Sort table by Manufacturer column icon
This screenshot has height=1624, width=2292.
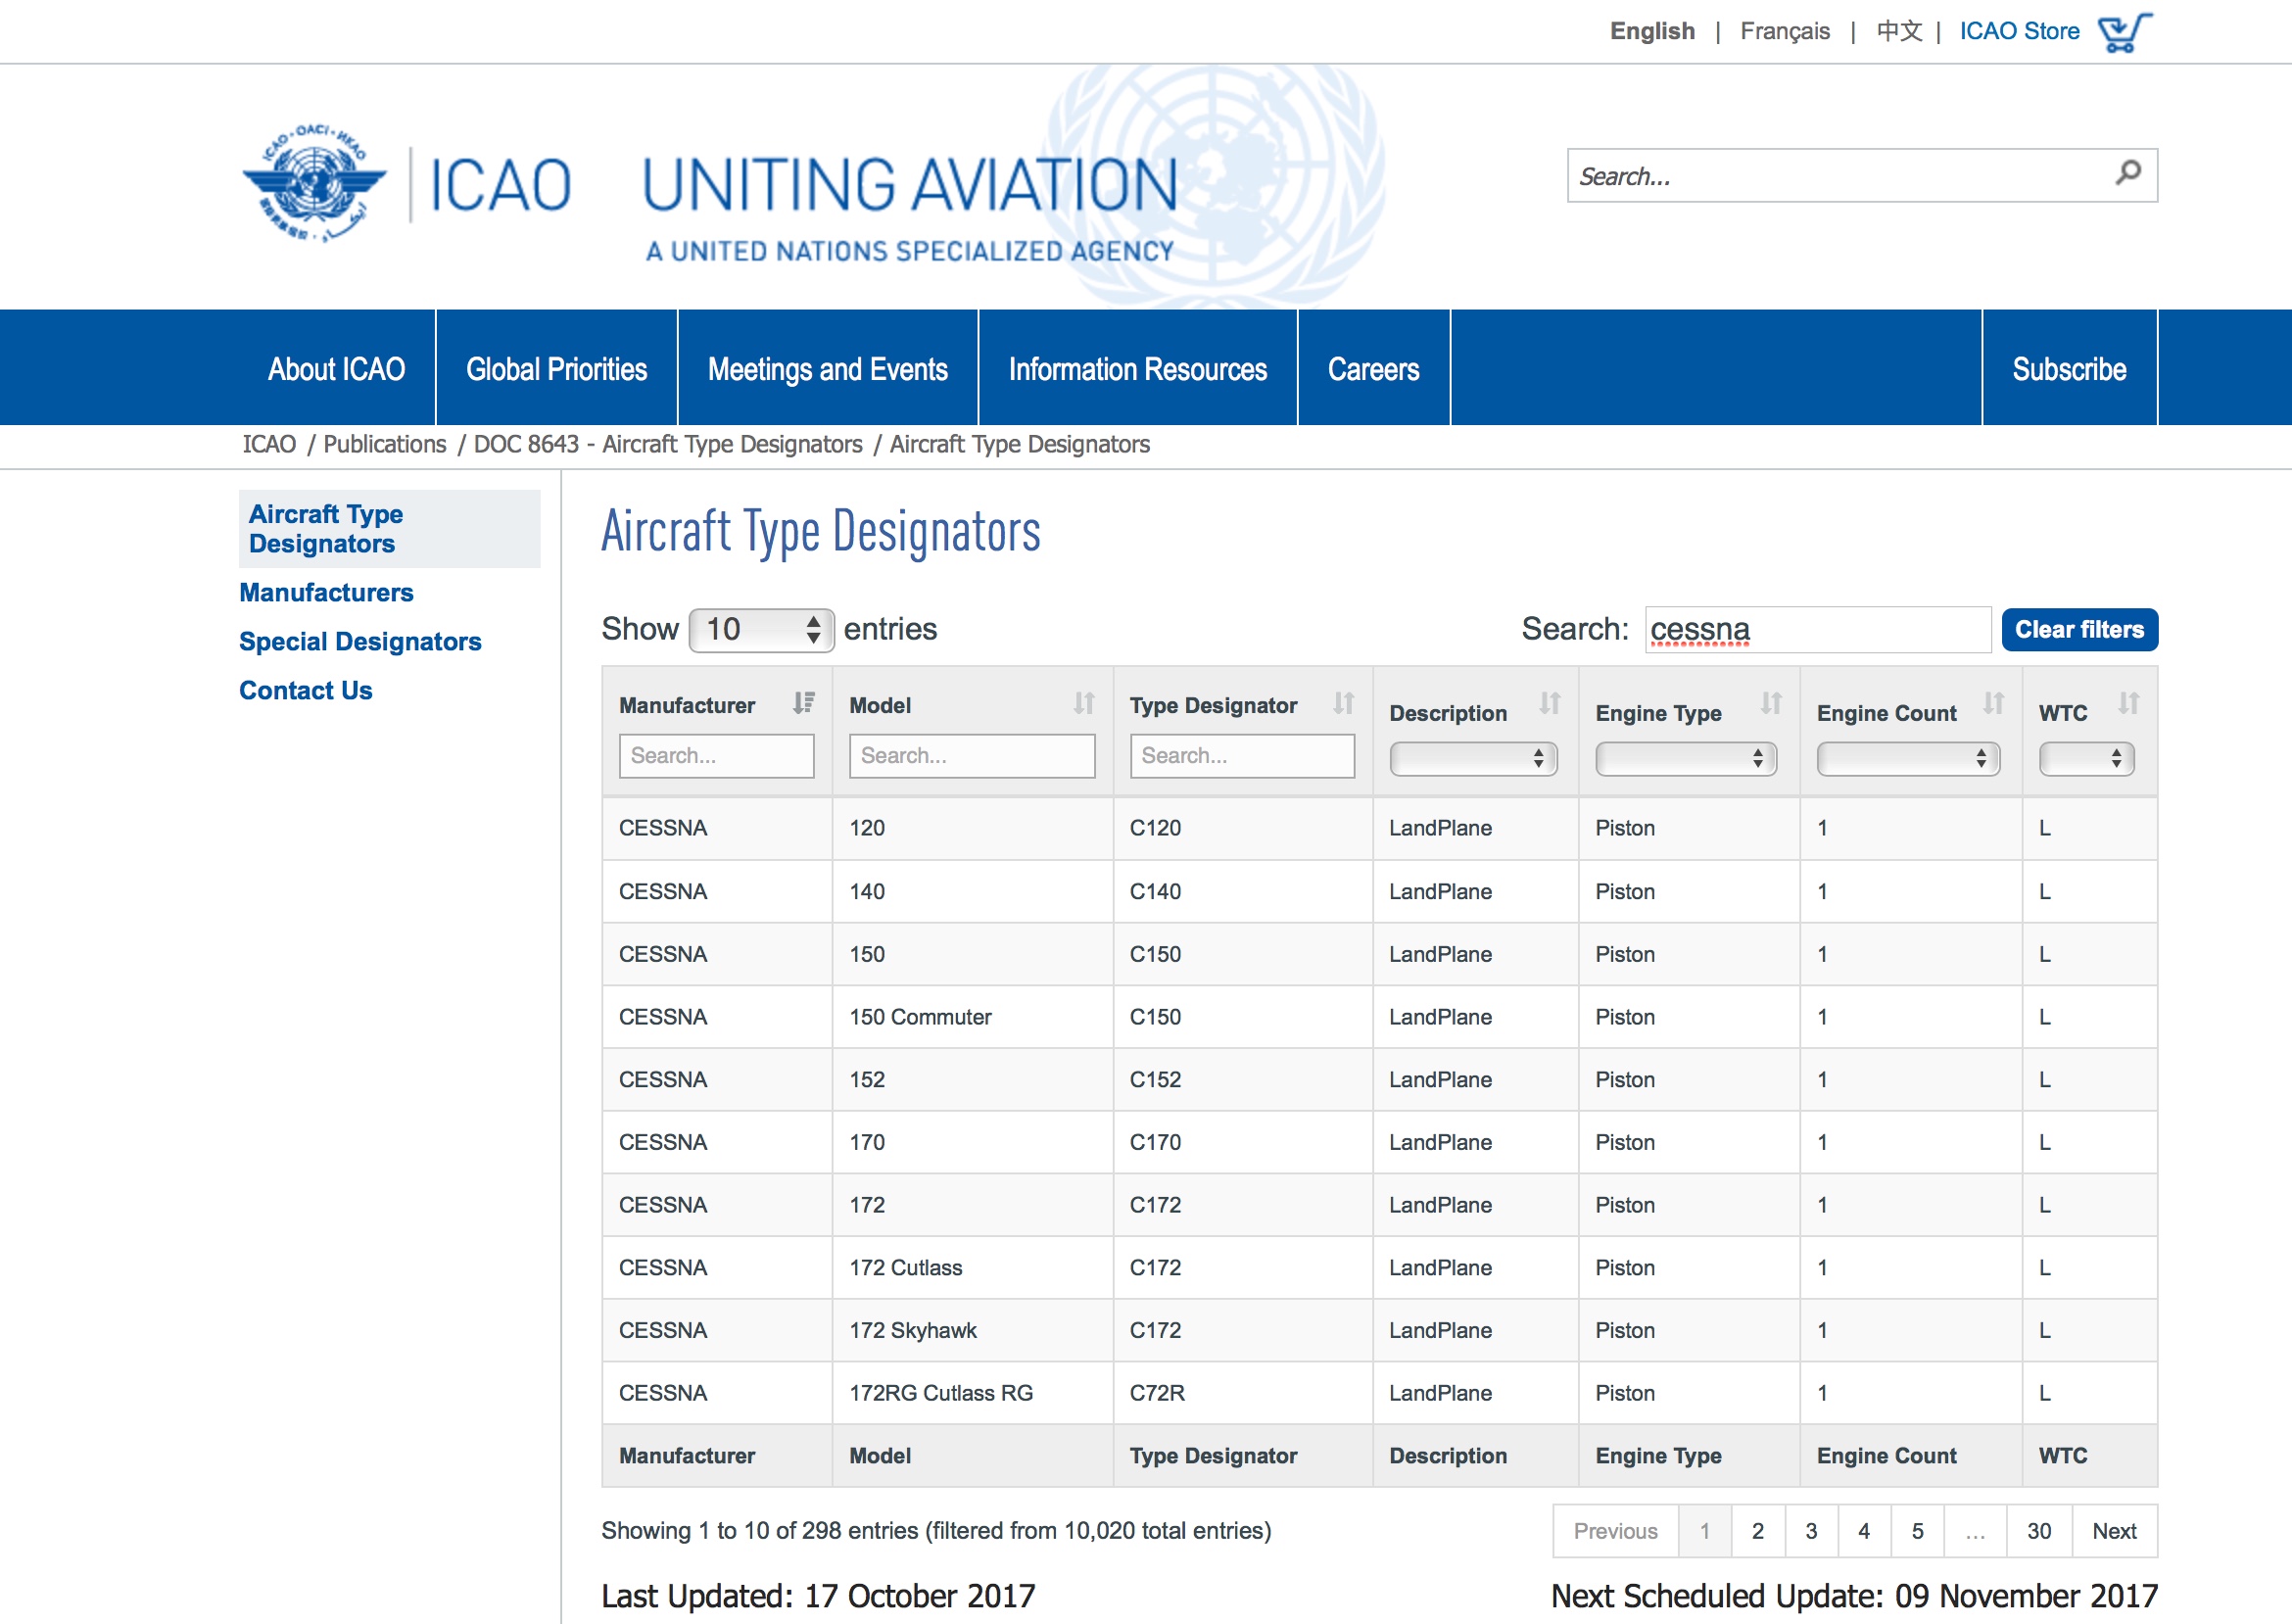(x=804, y=703)
